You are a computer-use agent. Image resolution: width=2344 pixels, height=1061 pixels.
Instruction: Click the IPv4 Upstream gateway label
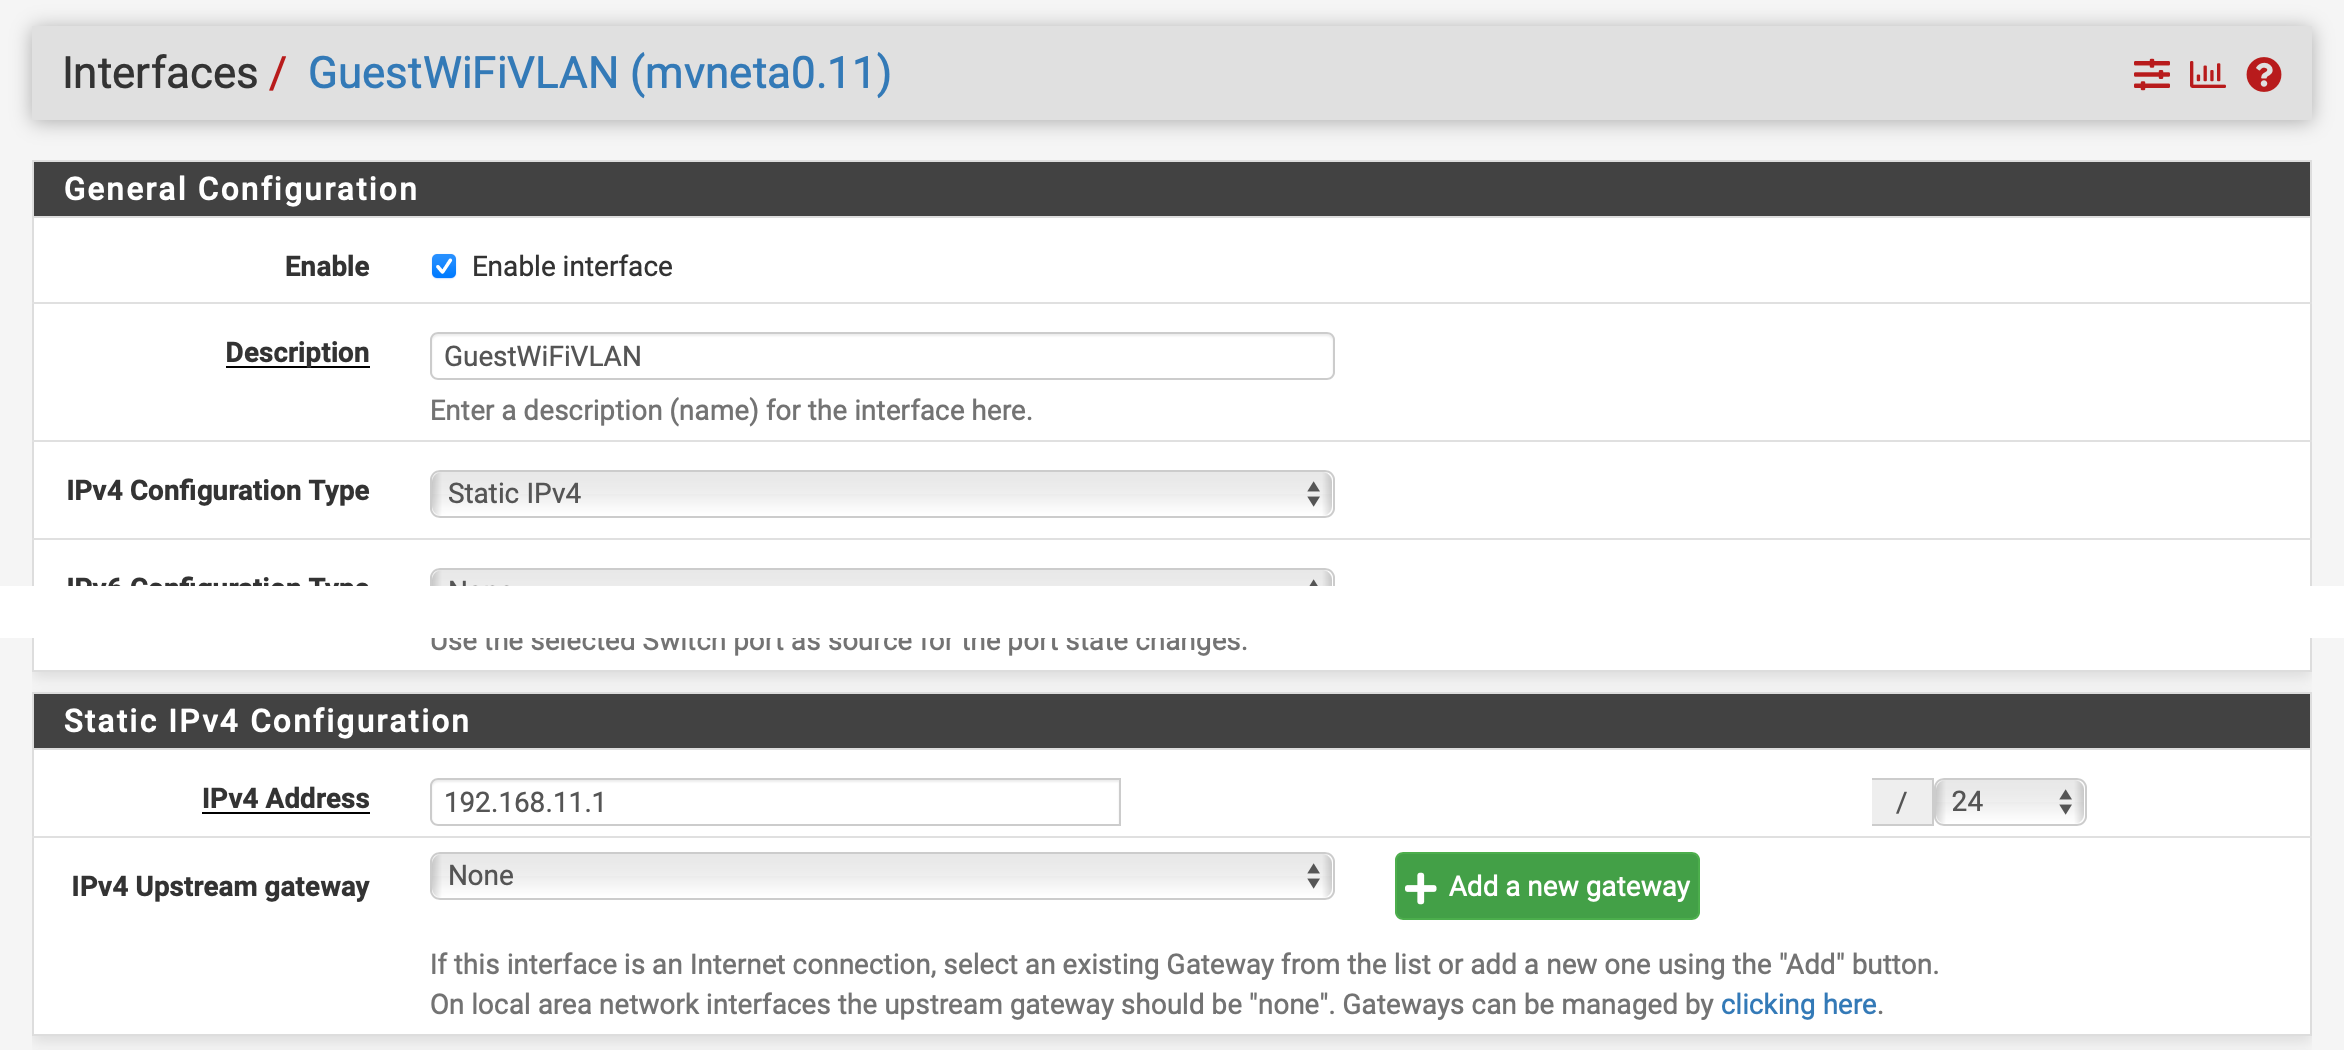click(220, 887)
